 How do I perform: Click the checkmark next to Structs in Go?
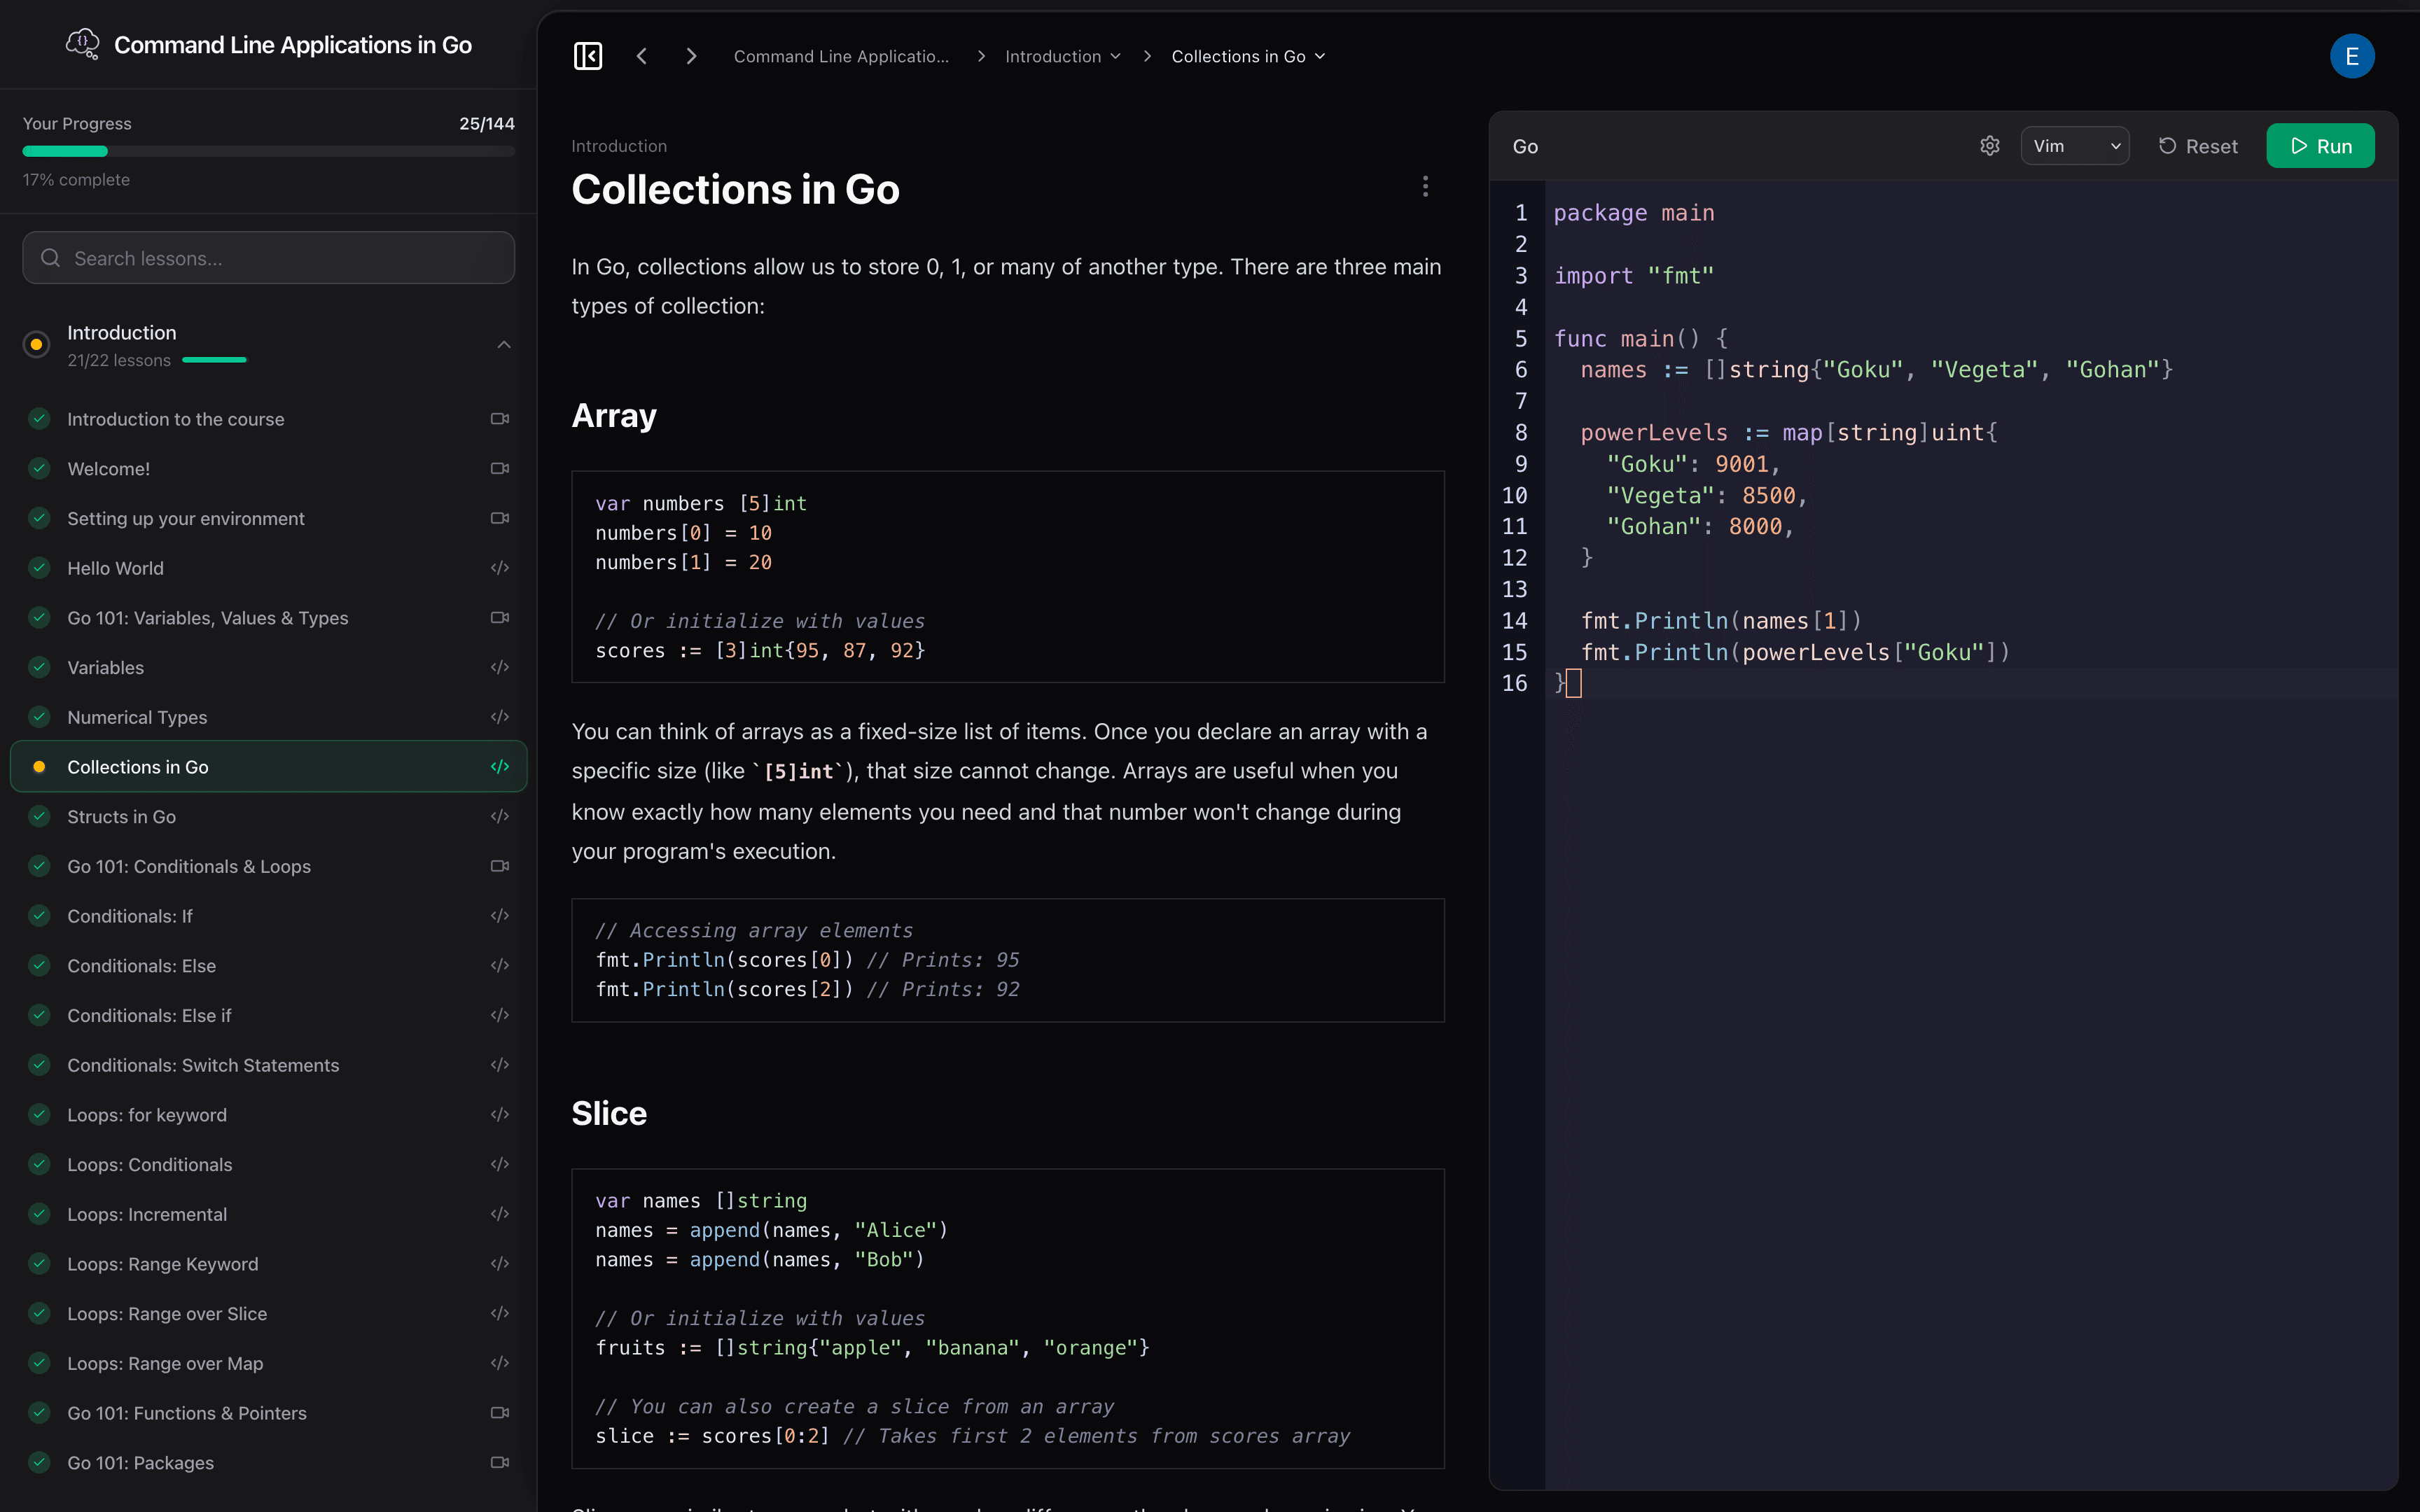click(39, 816)
